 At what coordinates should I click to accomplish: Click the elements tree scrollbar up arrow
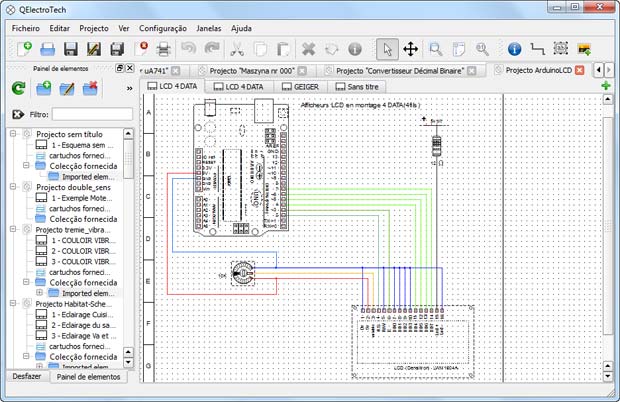coord(128,134)
